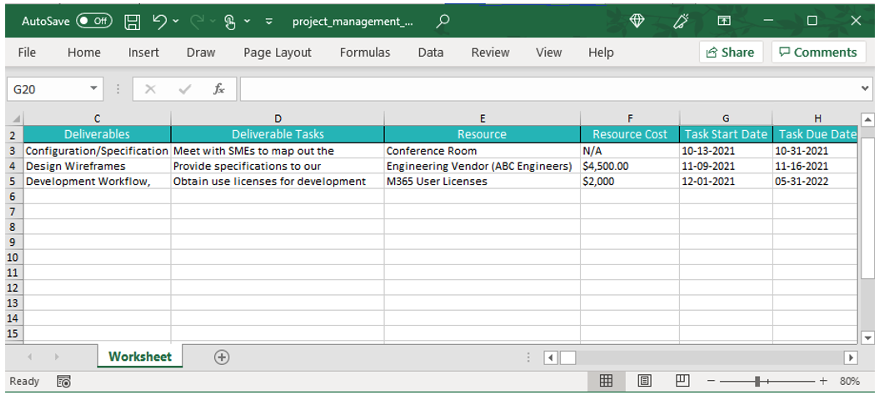Select cell with date 12-01-2021
881x399 pixels.
click(726, 181)
